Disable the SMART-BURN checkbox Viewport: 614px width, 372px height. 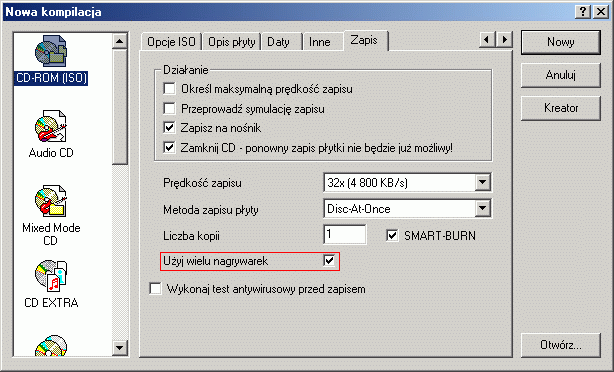[392, 235]
